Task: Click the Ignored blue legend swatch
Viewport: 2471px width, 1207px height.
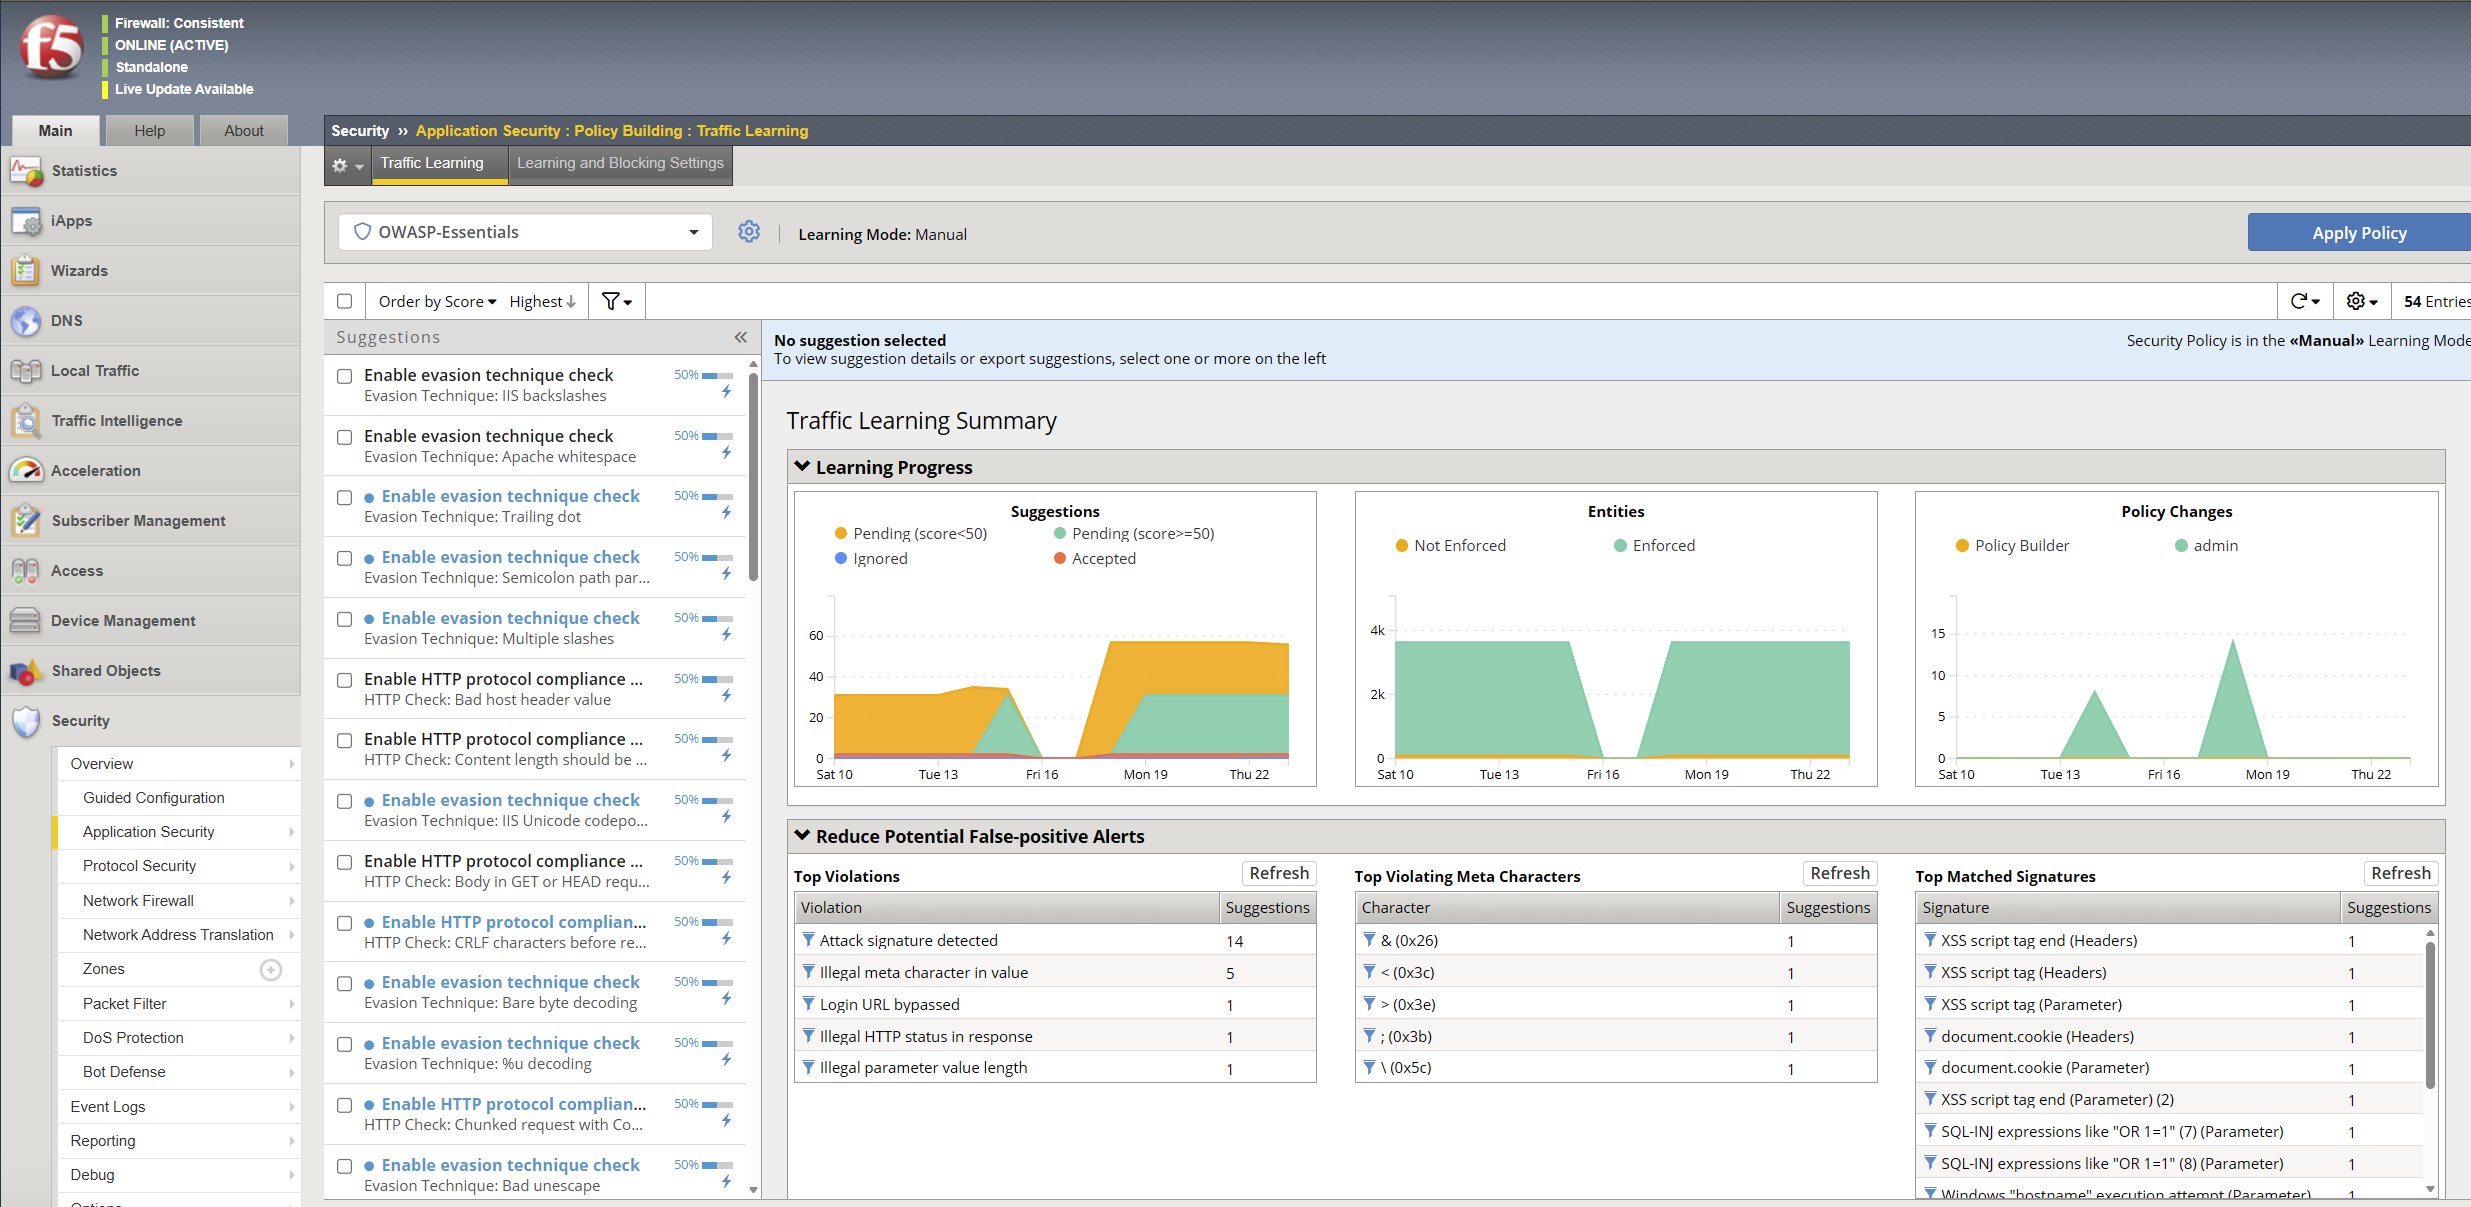Action: click(x=841, y=558)
